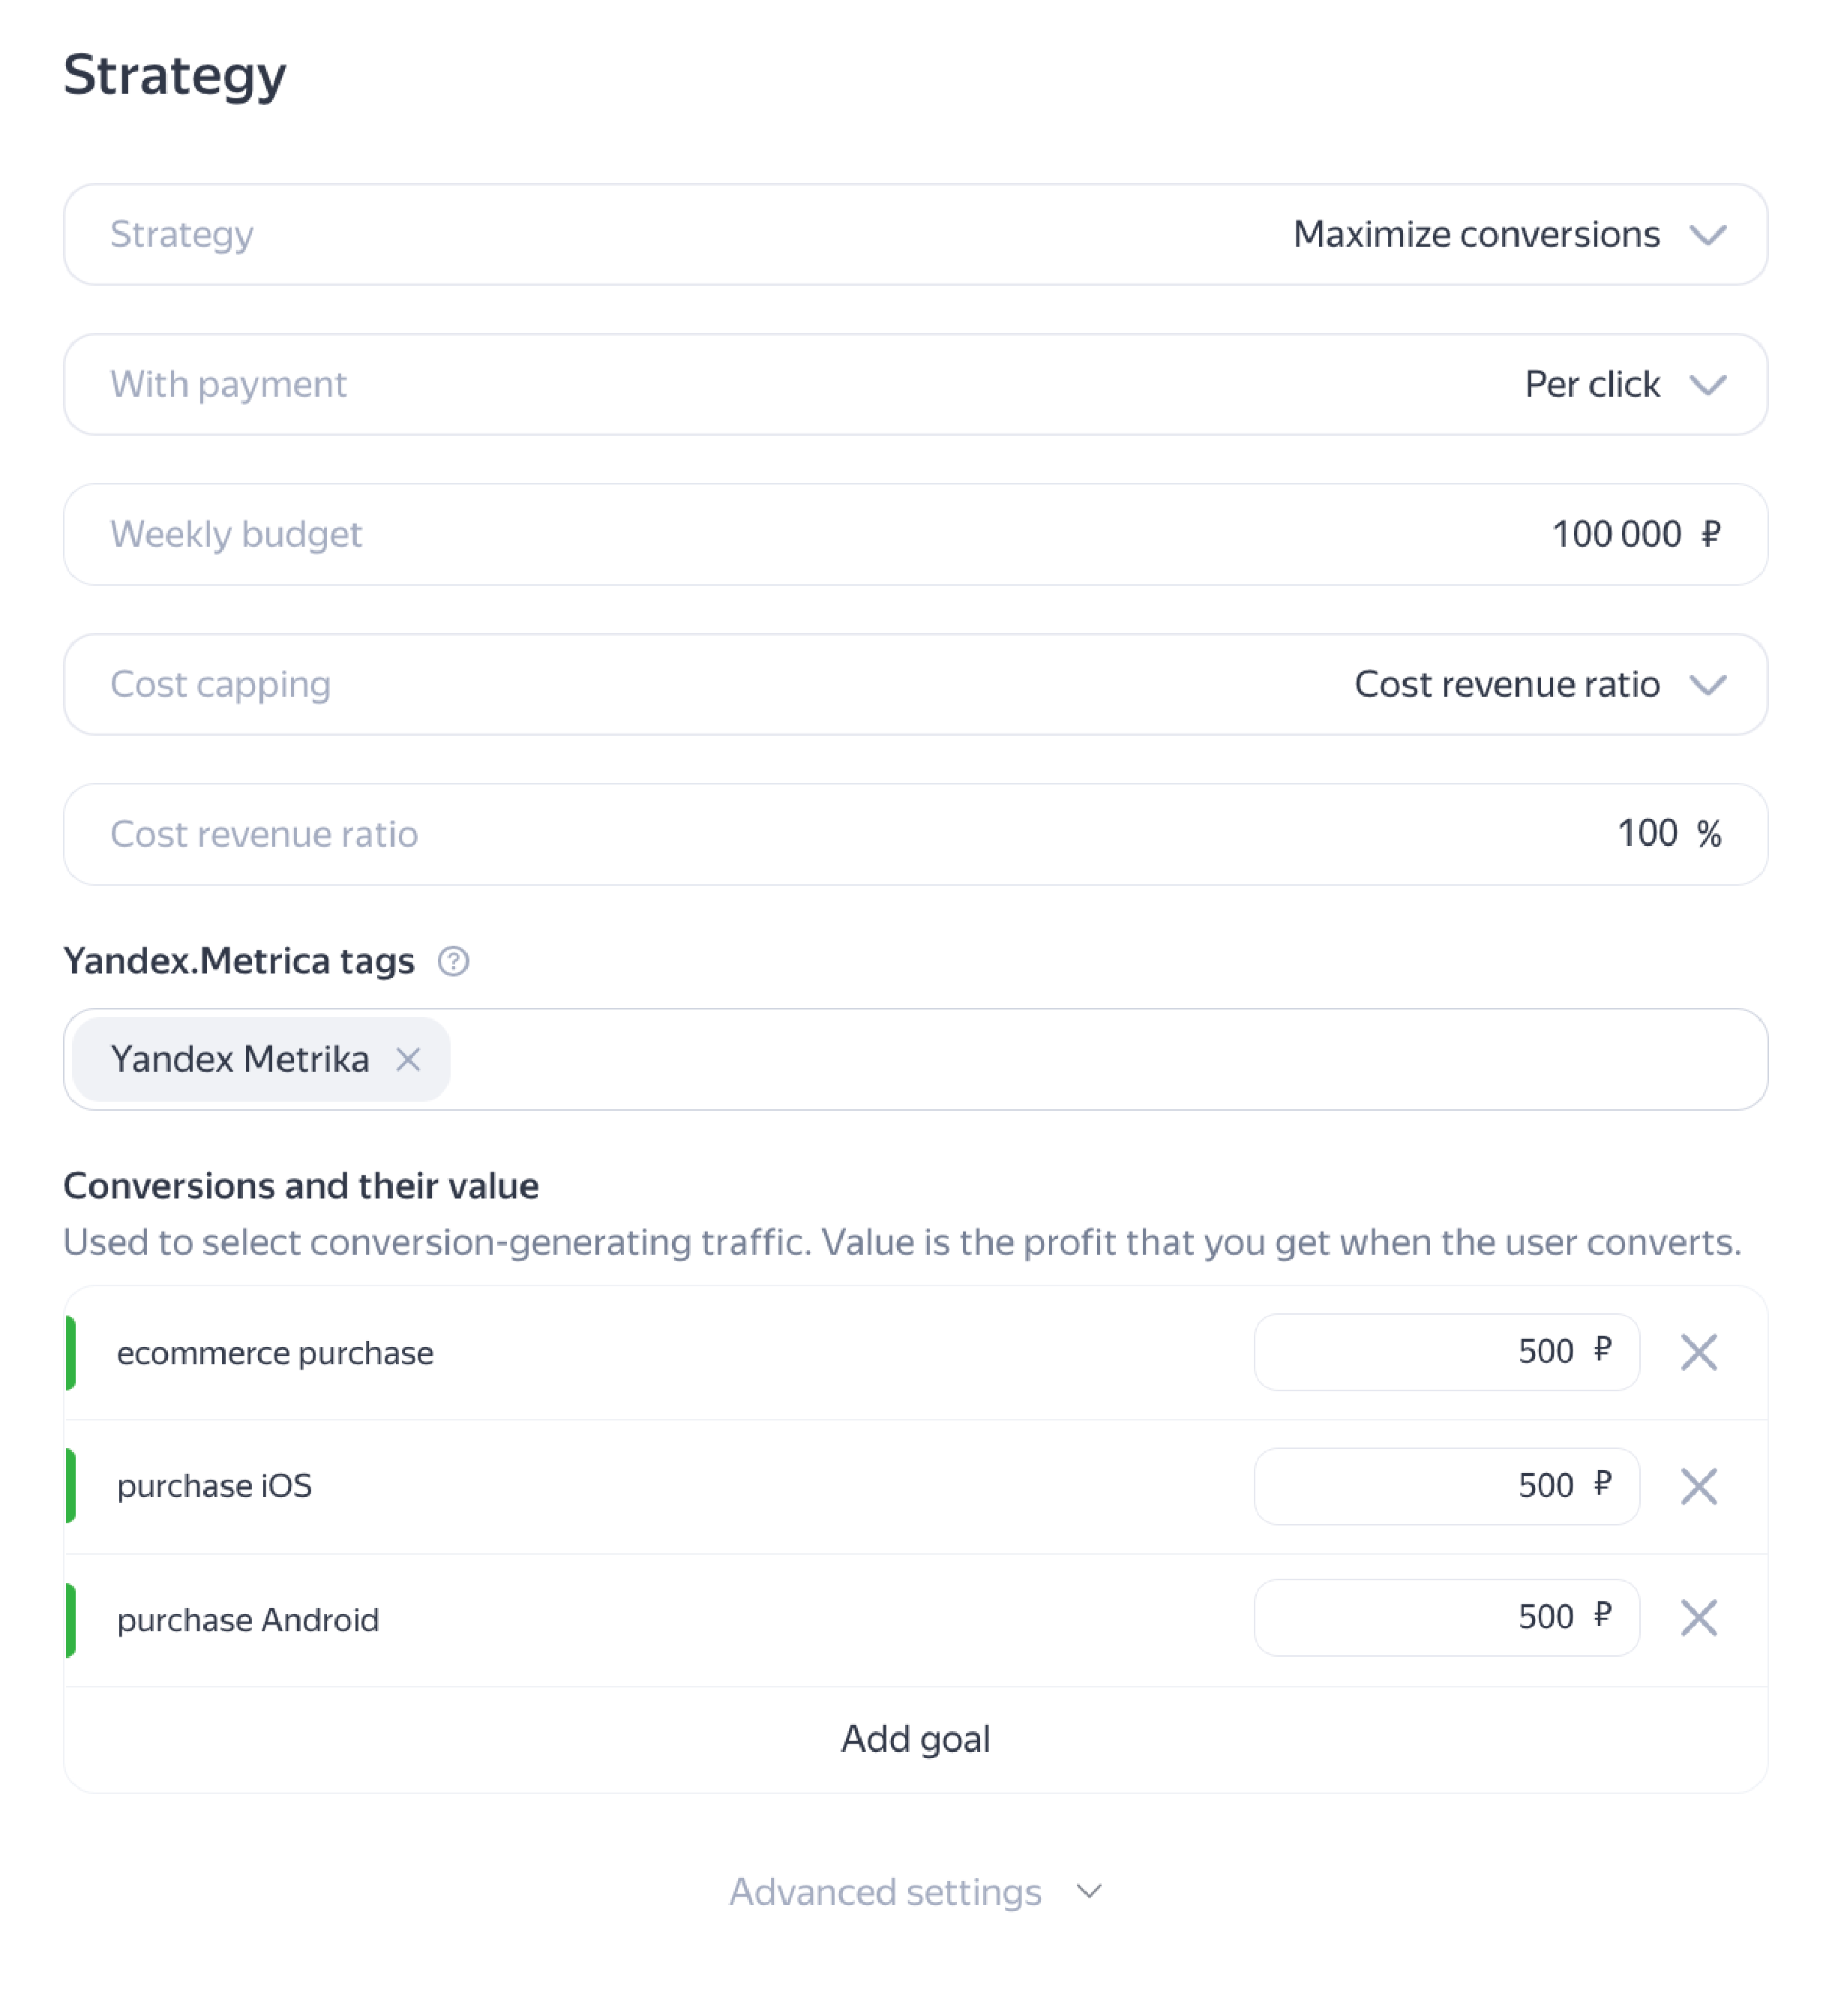The width and height of the screenshot is (1832, 2016).
Task: Remove the Yandex Metrika tag chip
Action: pyautogui.click(x=408, y=1059)
